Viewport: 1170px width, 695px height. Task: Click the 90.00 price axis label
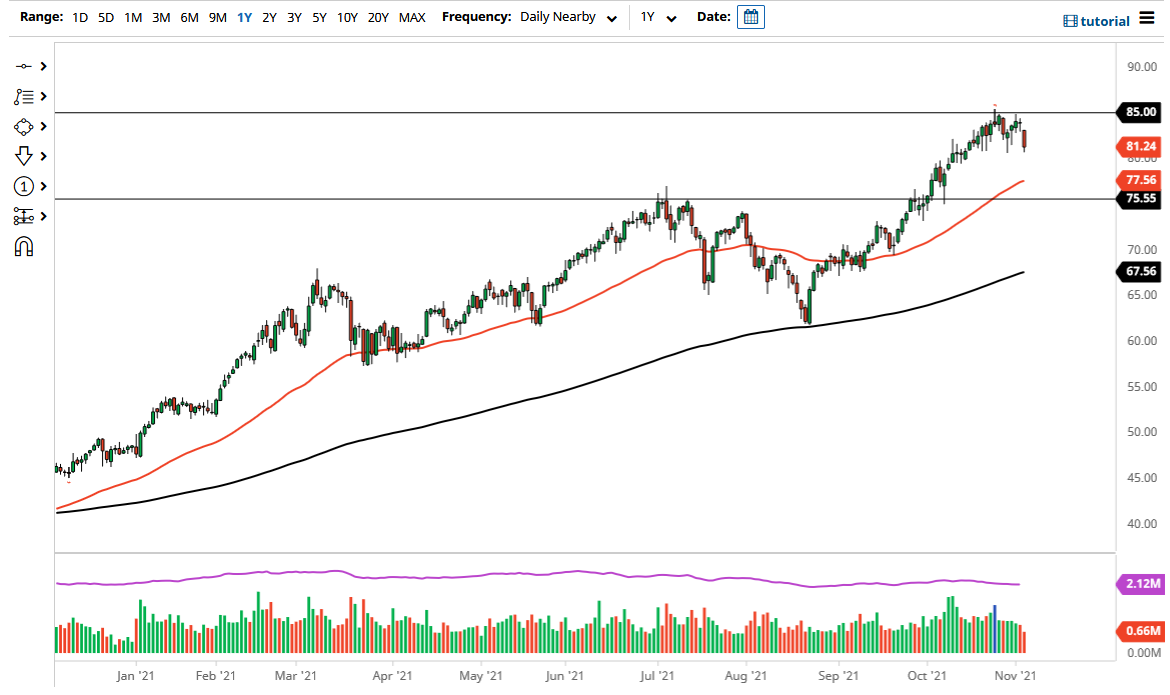tap(1142, 66)
